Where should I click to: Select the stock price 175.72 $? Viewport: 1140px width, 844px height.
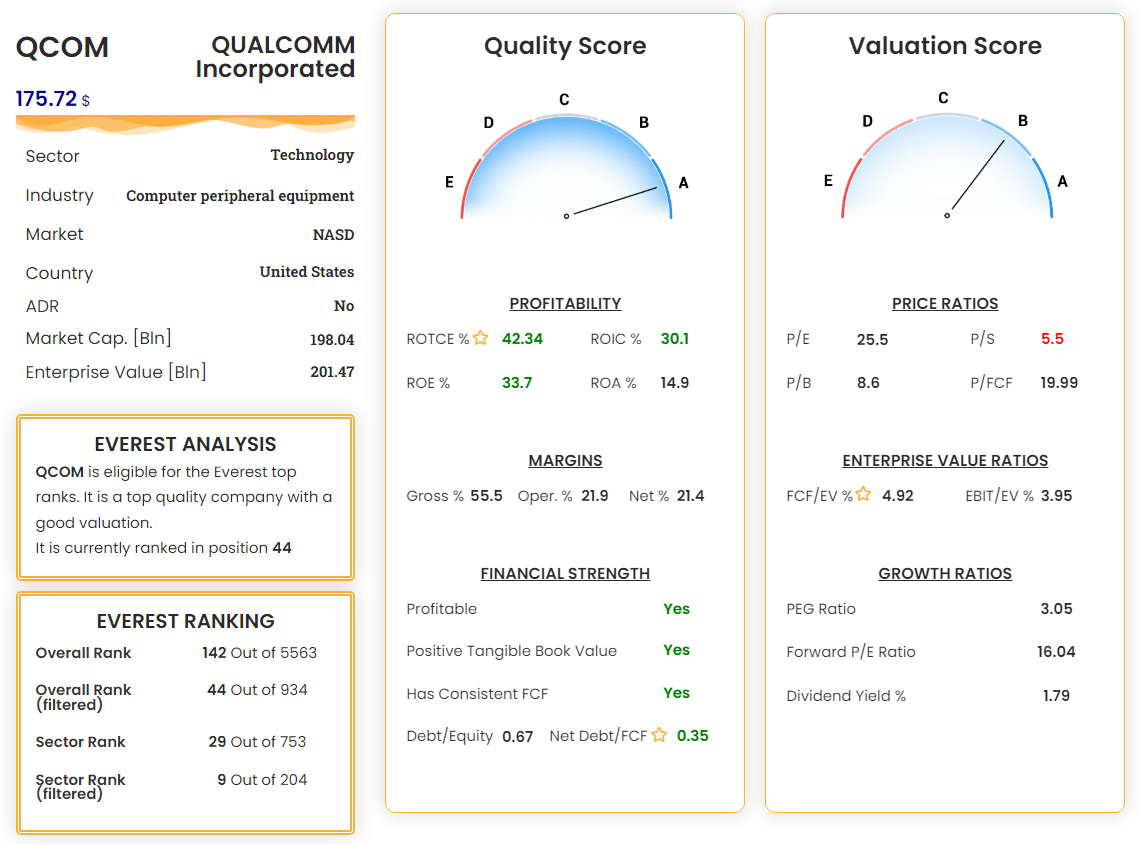click(53, 99)
